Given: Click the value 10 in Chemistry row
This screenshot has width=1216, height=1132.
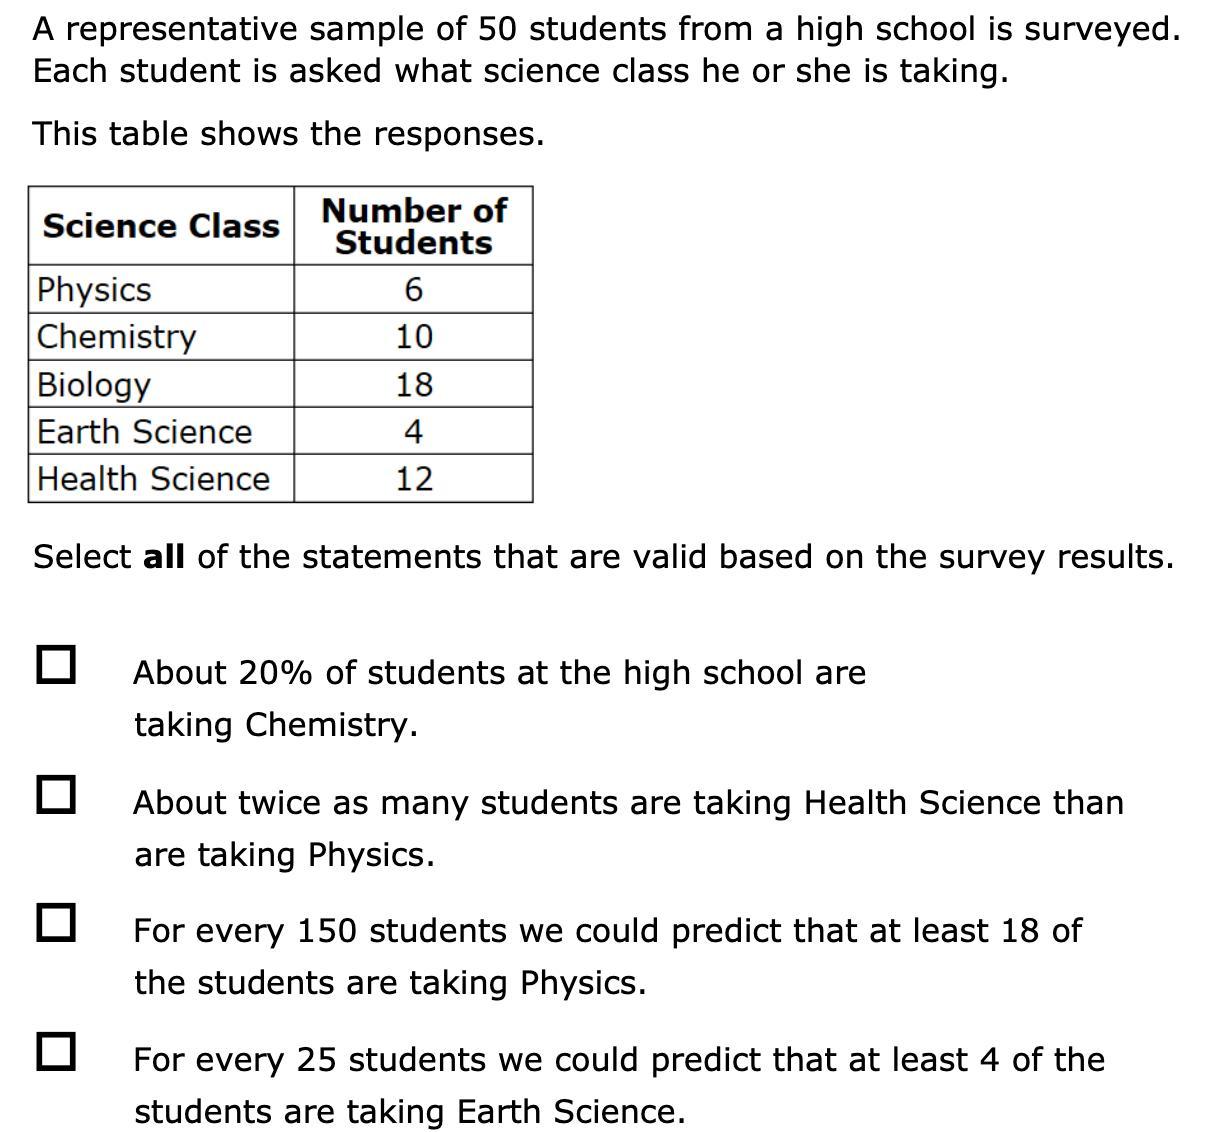Looking at the screenshot, I should tap(414, 337).
